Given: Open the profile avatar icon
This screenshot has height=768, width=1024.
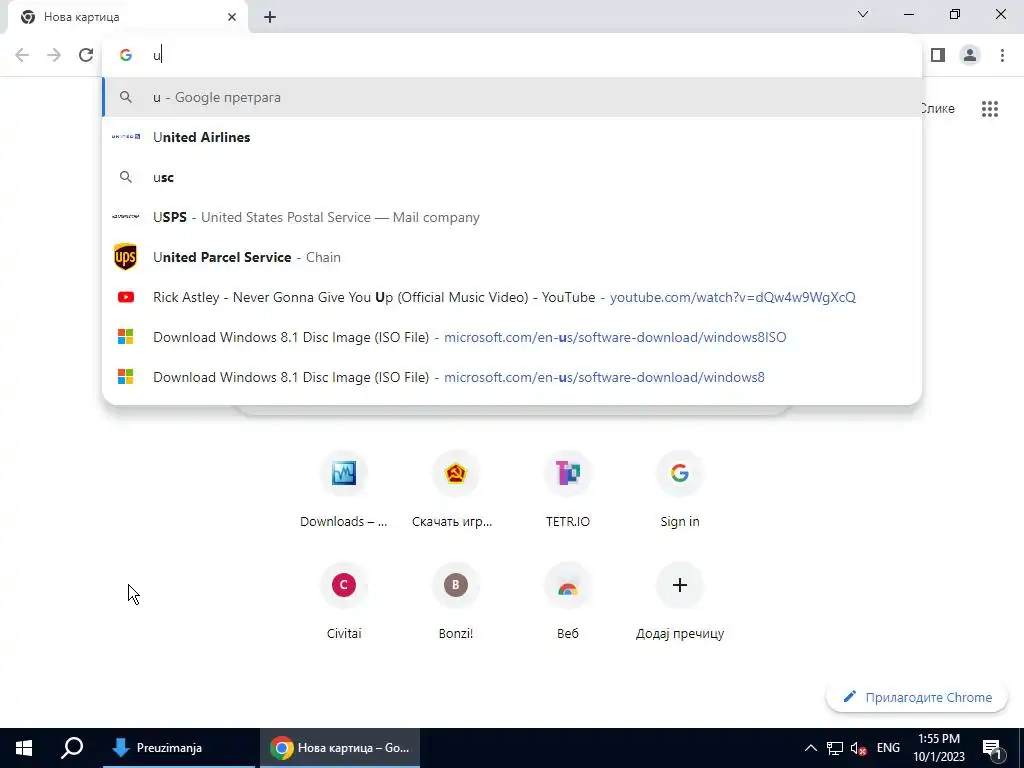Looking at the screenshot, I should point(970,55).
